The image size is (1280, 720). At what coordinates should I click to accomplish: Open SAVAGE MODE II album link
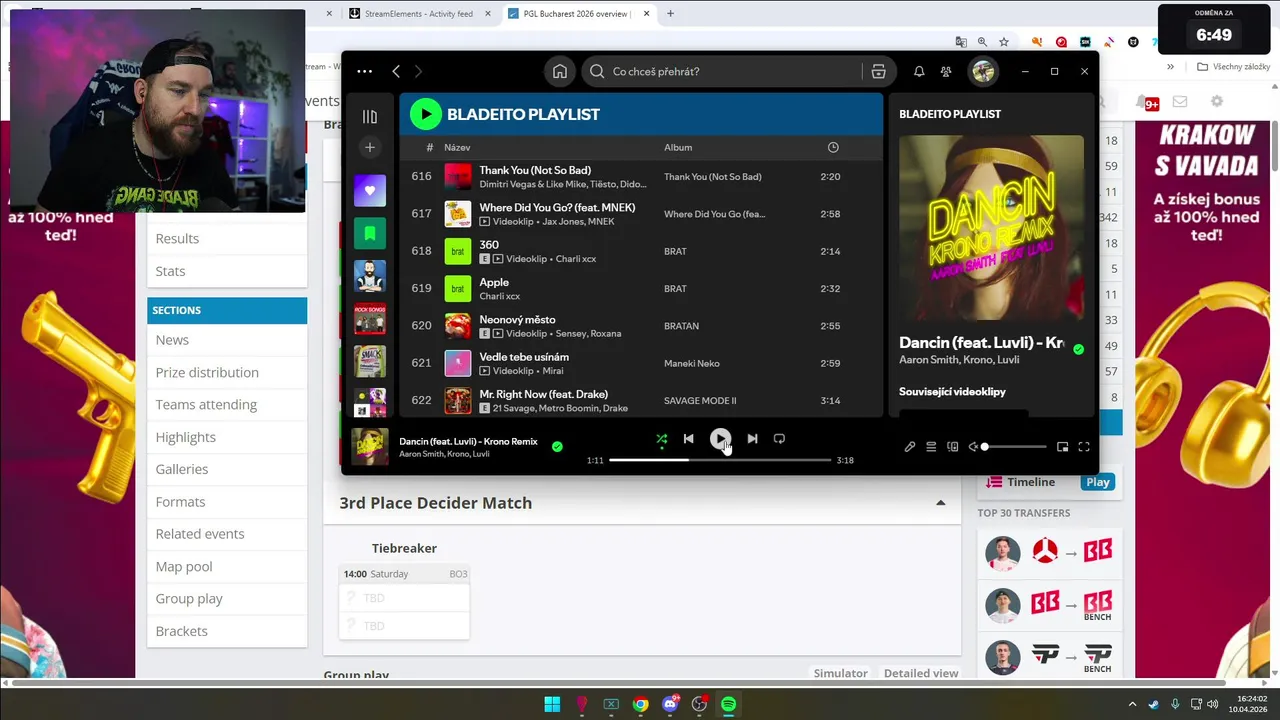pyautogui.click(x=700, y=401)
